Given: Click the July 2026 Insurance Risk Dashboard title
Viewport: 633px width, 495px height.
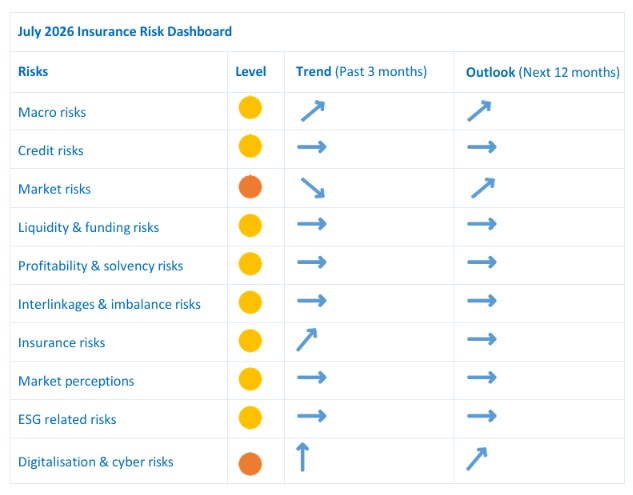Looking at the screenshot, I should (x=125, y=31).
